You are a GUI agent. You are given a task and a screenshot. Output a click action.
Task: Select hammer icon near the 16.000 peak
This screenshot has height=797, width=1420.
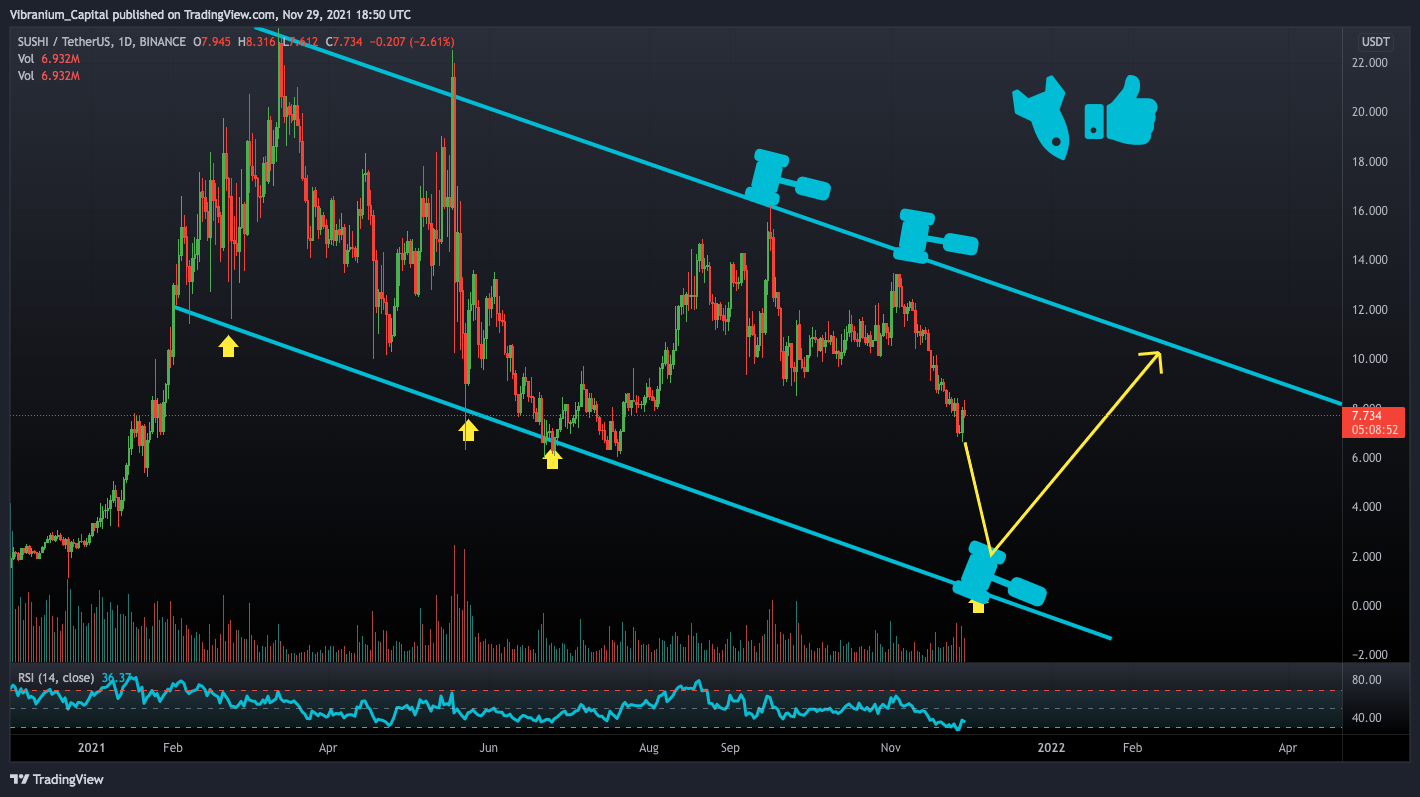pyautogui.click(x=786, y=177)
